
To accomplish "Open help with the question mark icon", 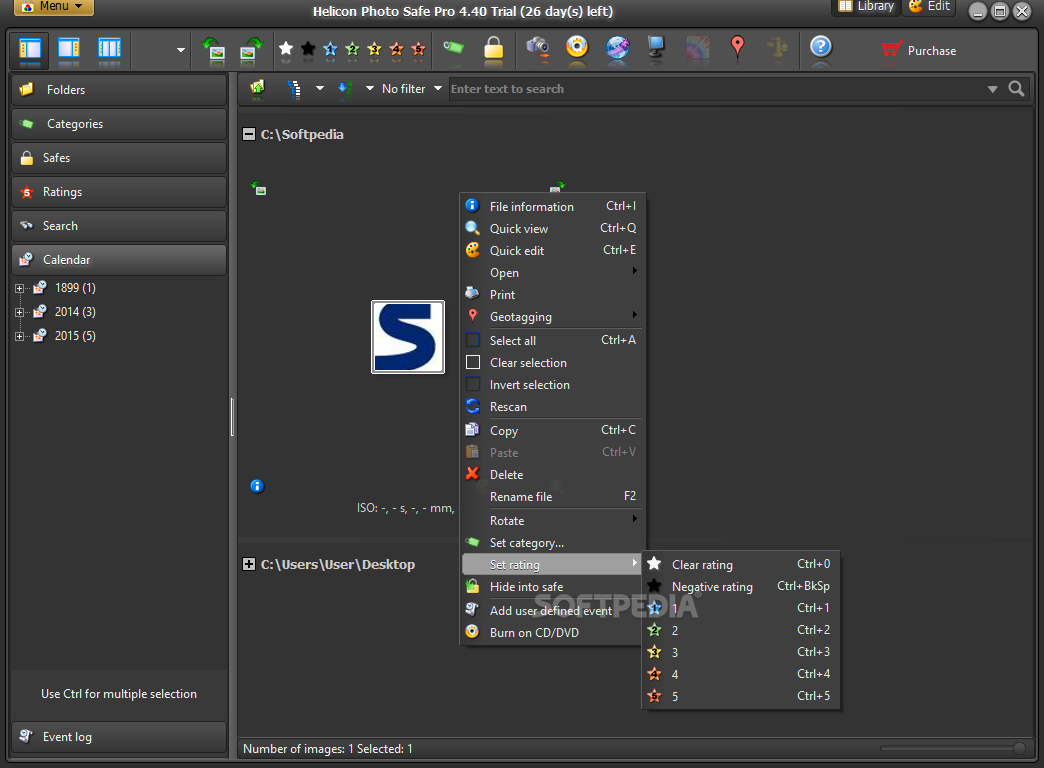I will (x=820, y=47).
